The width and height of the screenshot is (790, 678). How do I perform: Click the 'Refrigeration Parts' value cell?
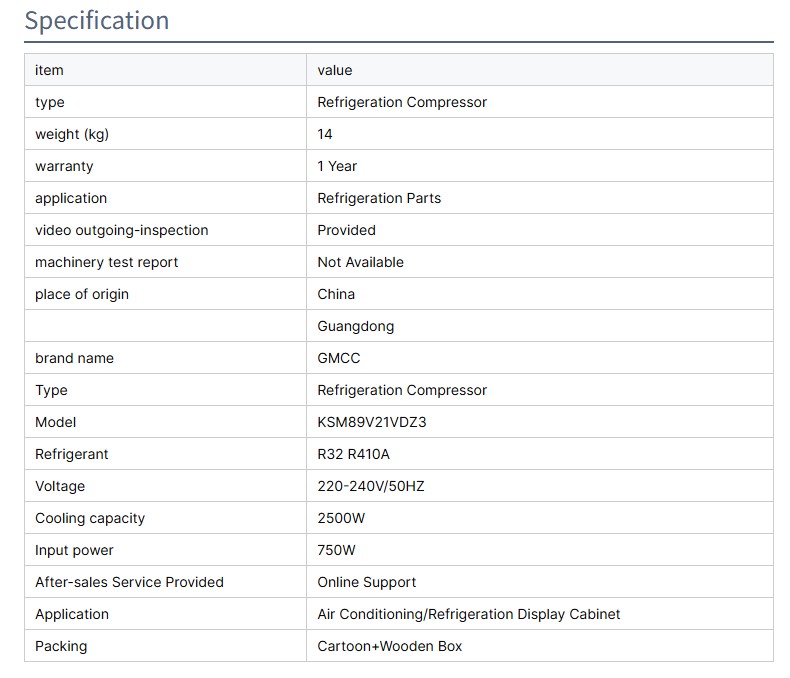pos(379,198)
